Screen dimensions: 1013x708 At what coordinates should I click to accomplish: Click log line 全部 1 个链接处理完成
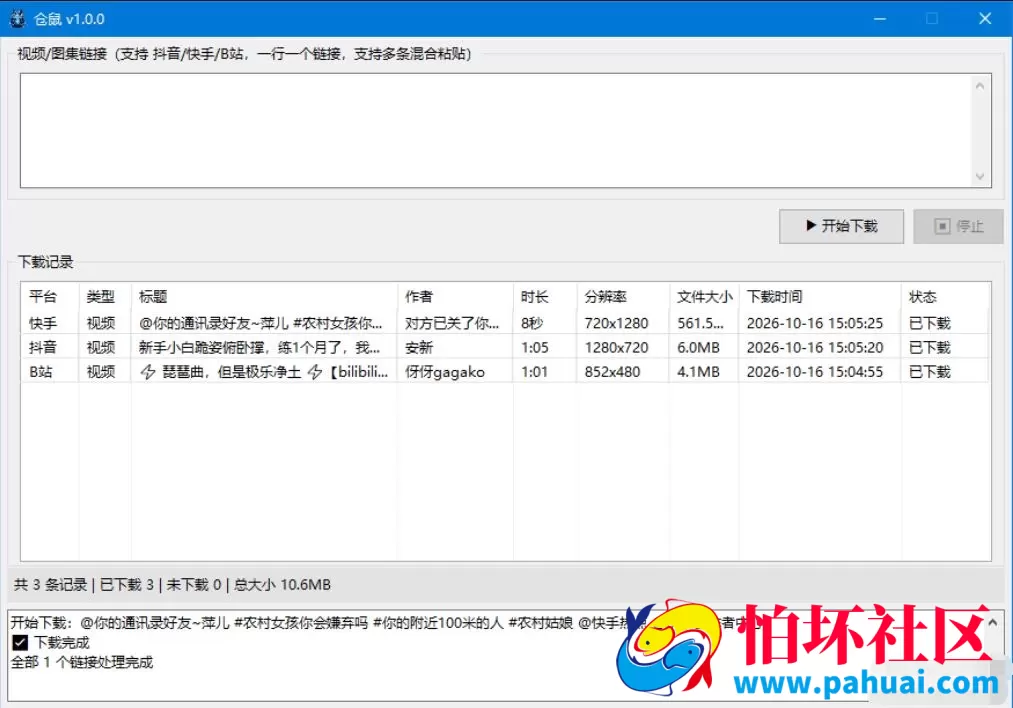click(81, 663)
